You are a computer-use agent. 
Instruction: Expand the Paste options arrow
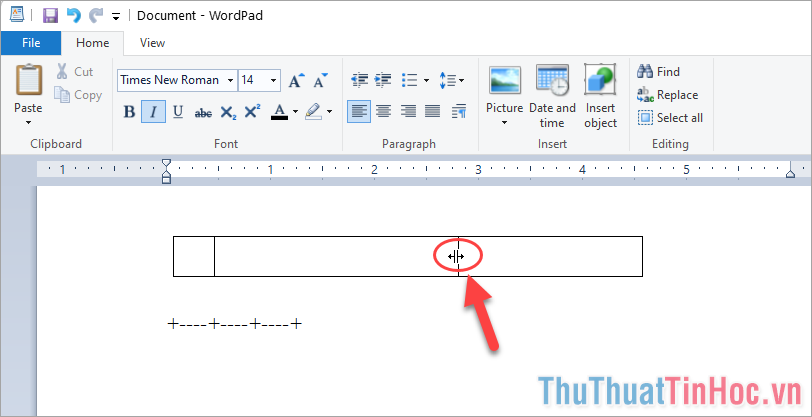(28, 123)
